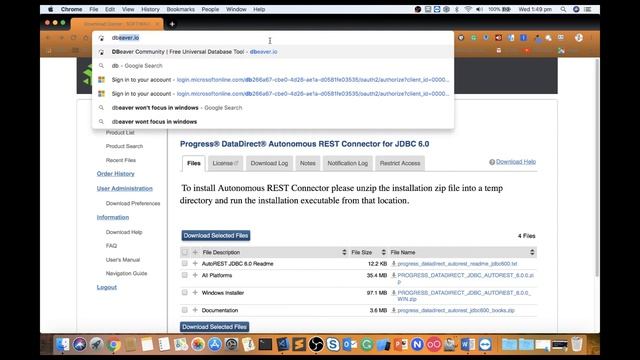Open the Photos app in dock

[198, 344]
